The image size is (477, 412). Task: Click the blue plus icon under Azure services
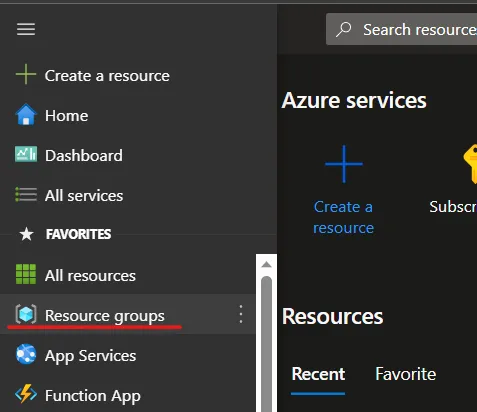tap(344, 164)
